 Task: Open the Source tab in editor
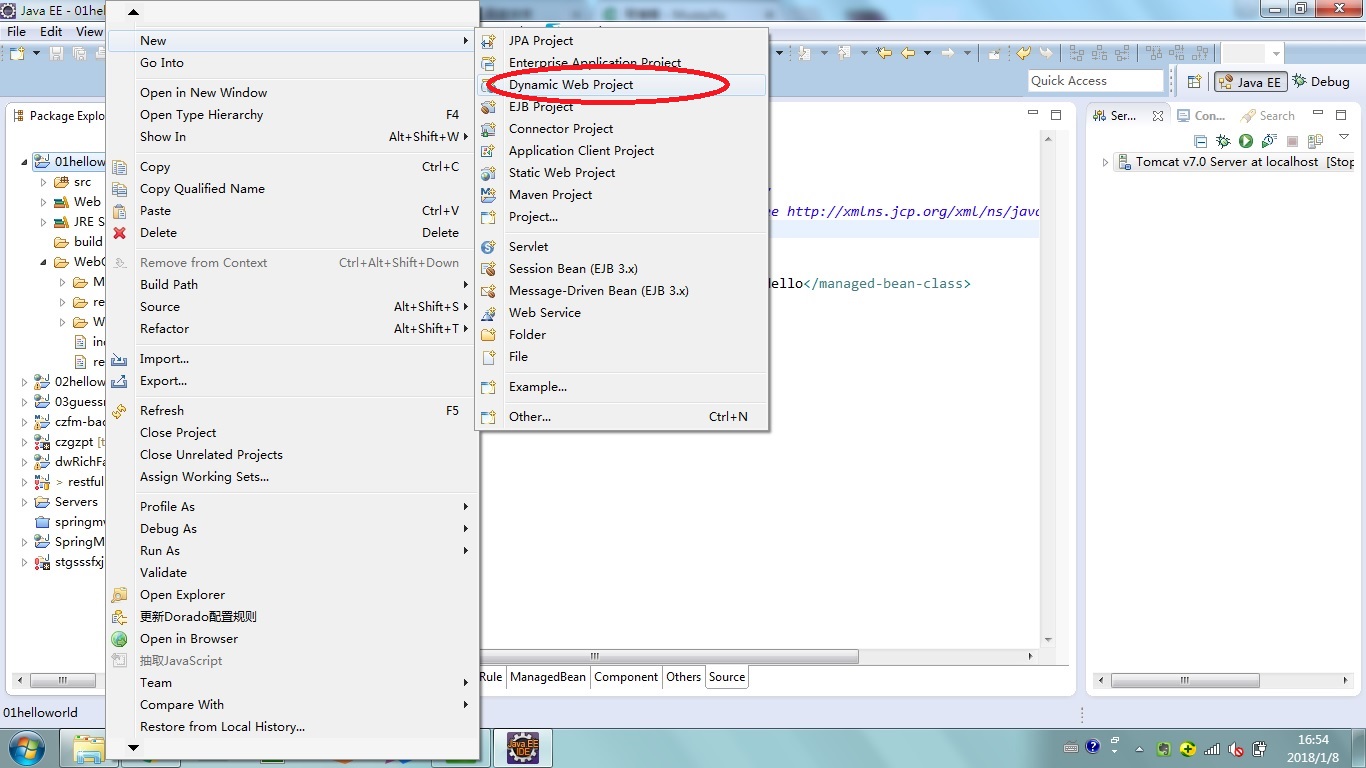[x=727, y=677]
